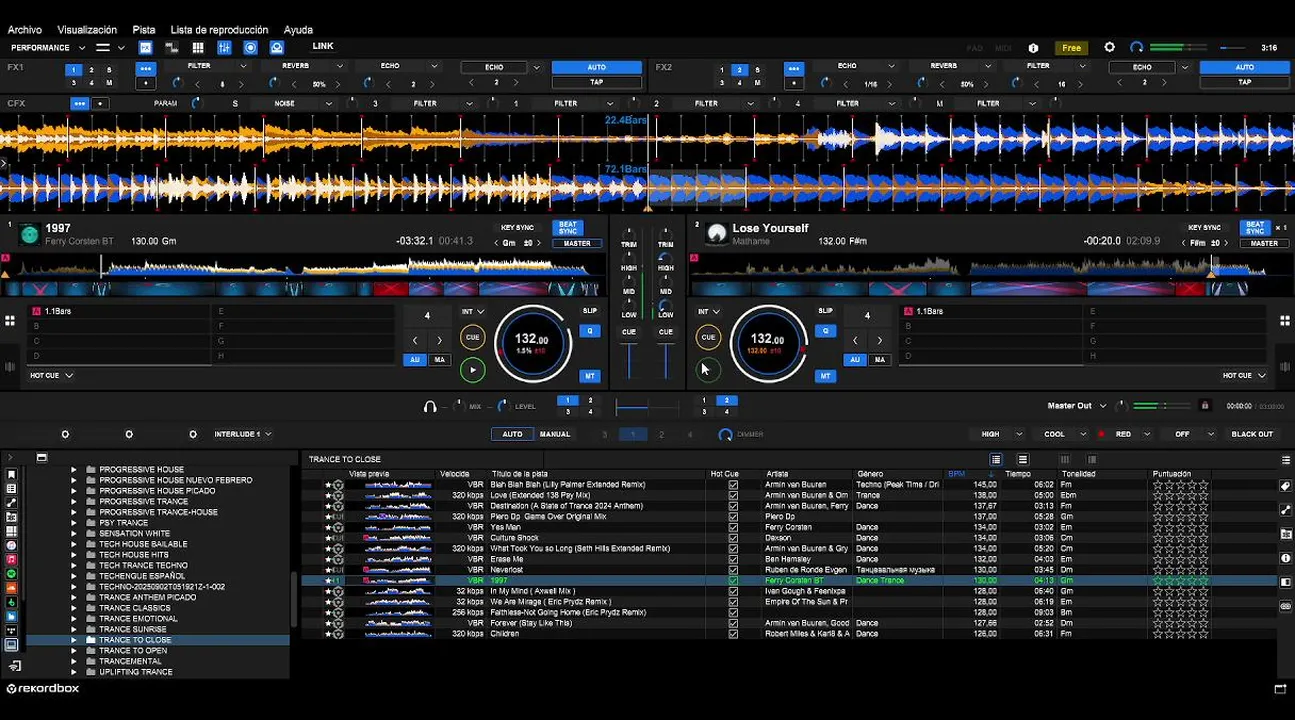Toggle the FX panel icon in top toolbar
The width and height of the screenshot is (1295, 720).
tap(146, 47)
